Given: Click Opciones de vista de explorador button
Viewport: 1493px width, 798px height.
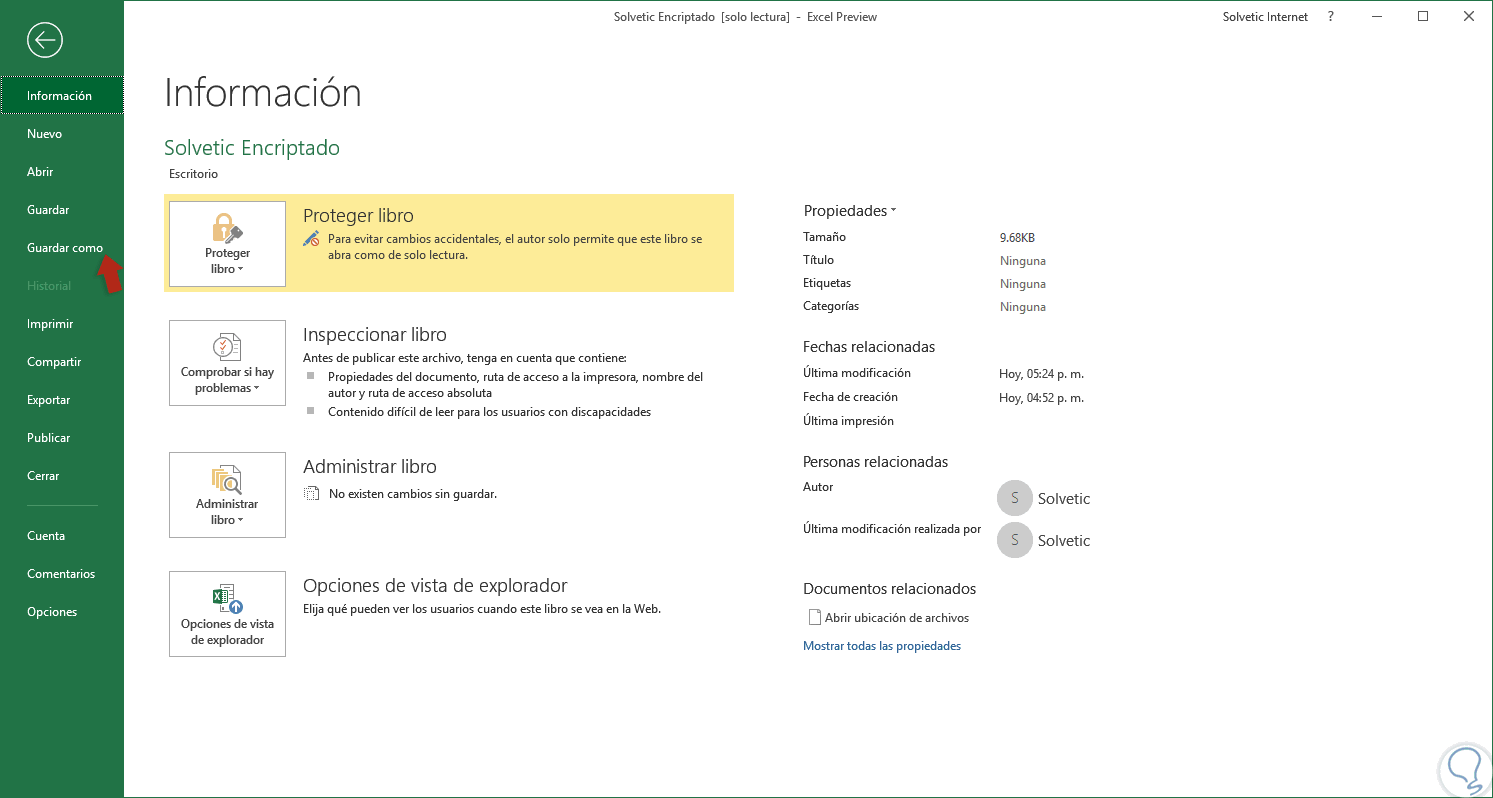Looking at the screenshot, I should coord(227,614).
